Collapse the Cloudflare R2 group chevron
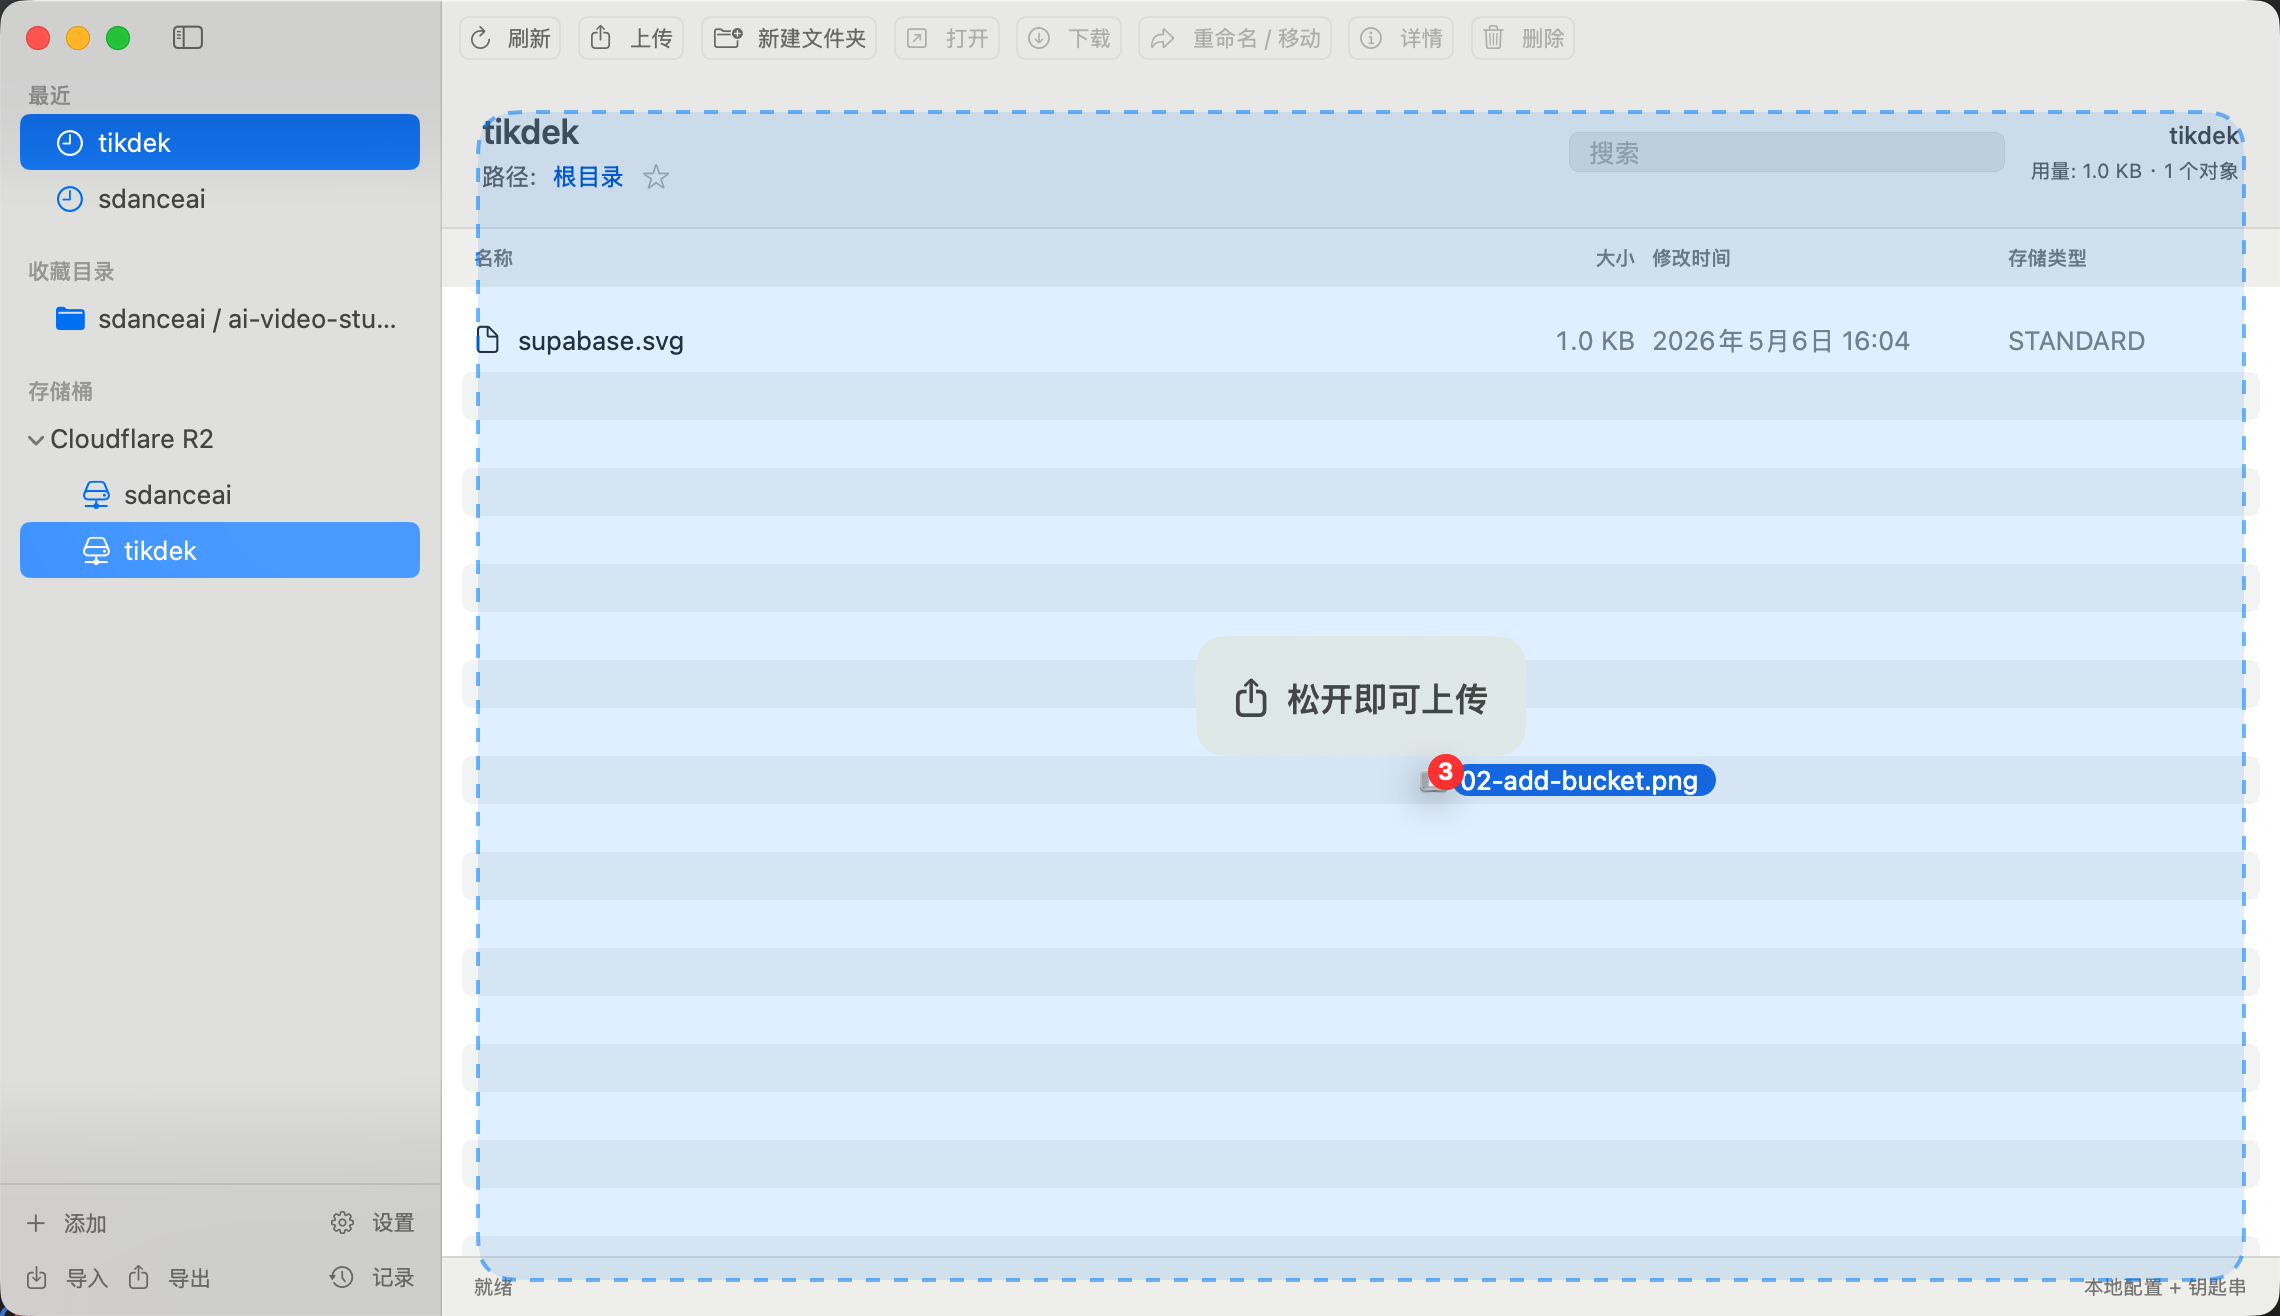 (x=36, y=439)
